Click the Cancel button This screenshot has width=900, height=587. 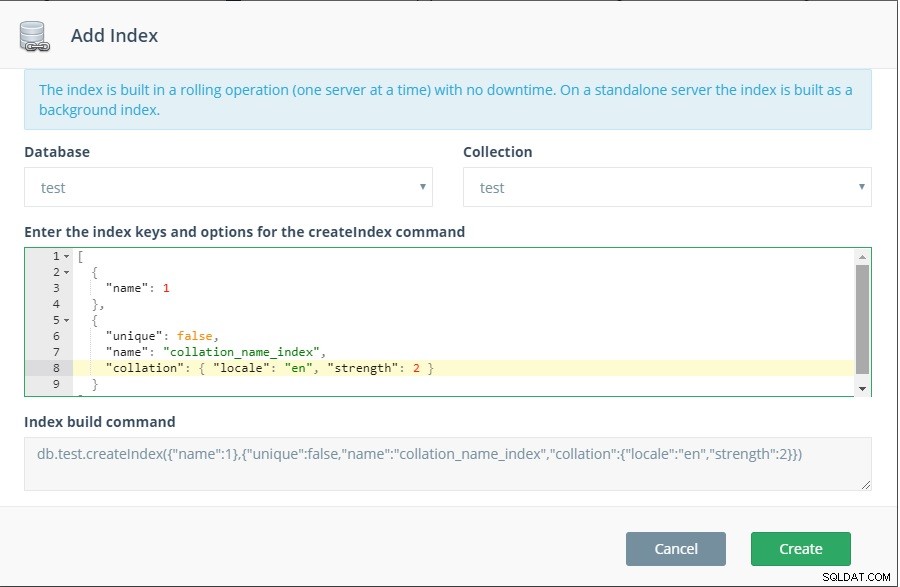click(676, 549)
